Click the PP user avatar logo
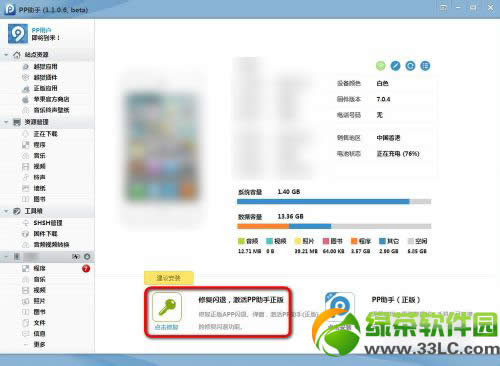Image resolution: width=500 pixels, height=366 pixels. 18,33
